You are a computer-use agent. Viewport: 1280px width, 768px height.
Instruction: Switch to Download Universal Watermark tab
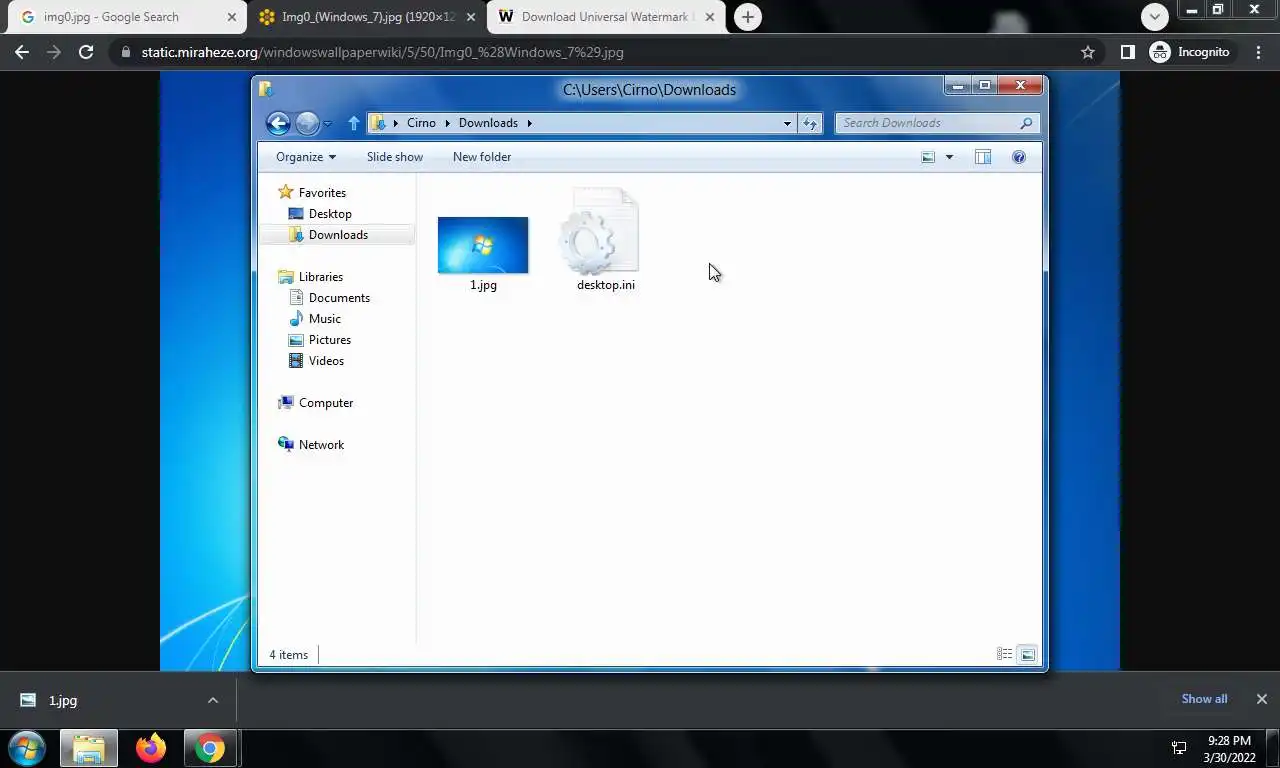coord(606,17)
